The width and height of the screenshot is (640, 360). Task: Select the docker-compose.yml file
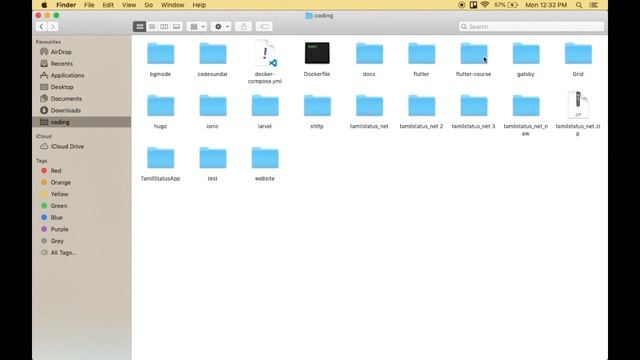pyautogui.click(x=265, y=53)
